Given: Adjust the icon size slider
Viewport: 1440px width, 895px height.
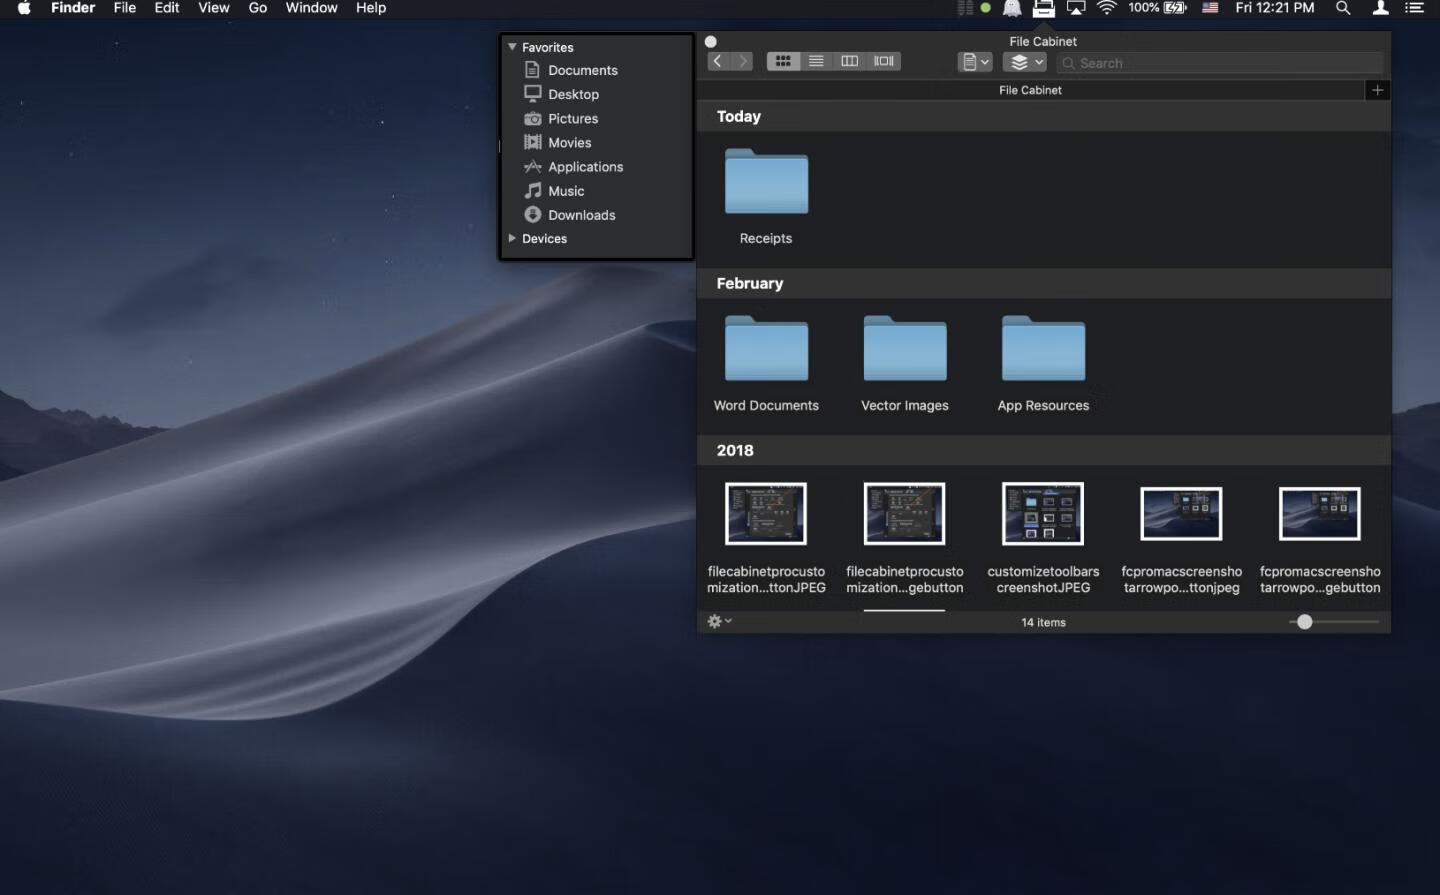Looking at the screenshot, I should tap(1304, 622).
